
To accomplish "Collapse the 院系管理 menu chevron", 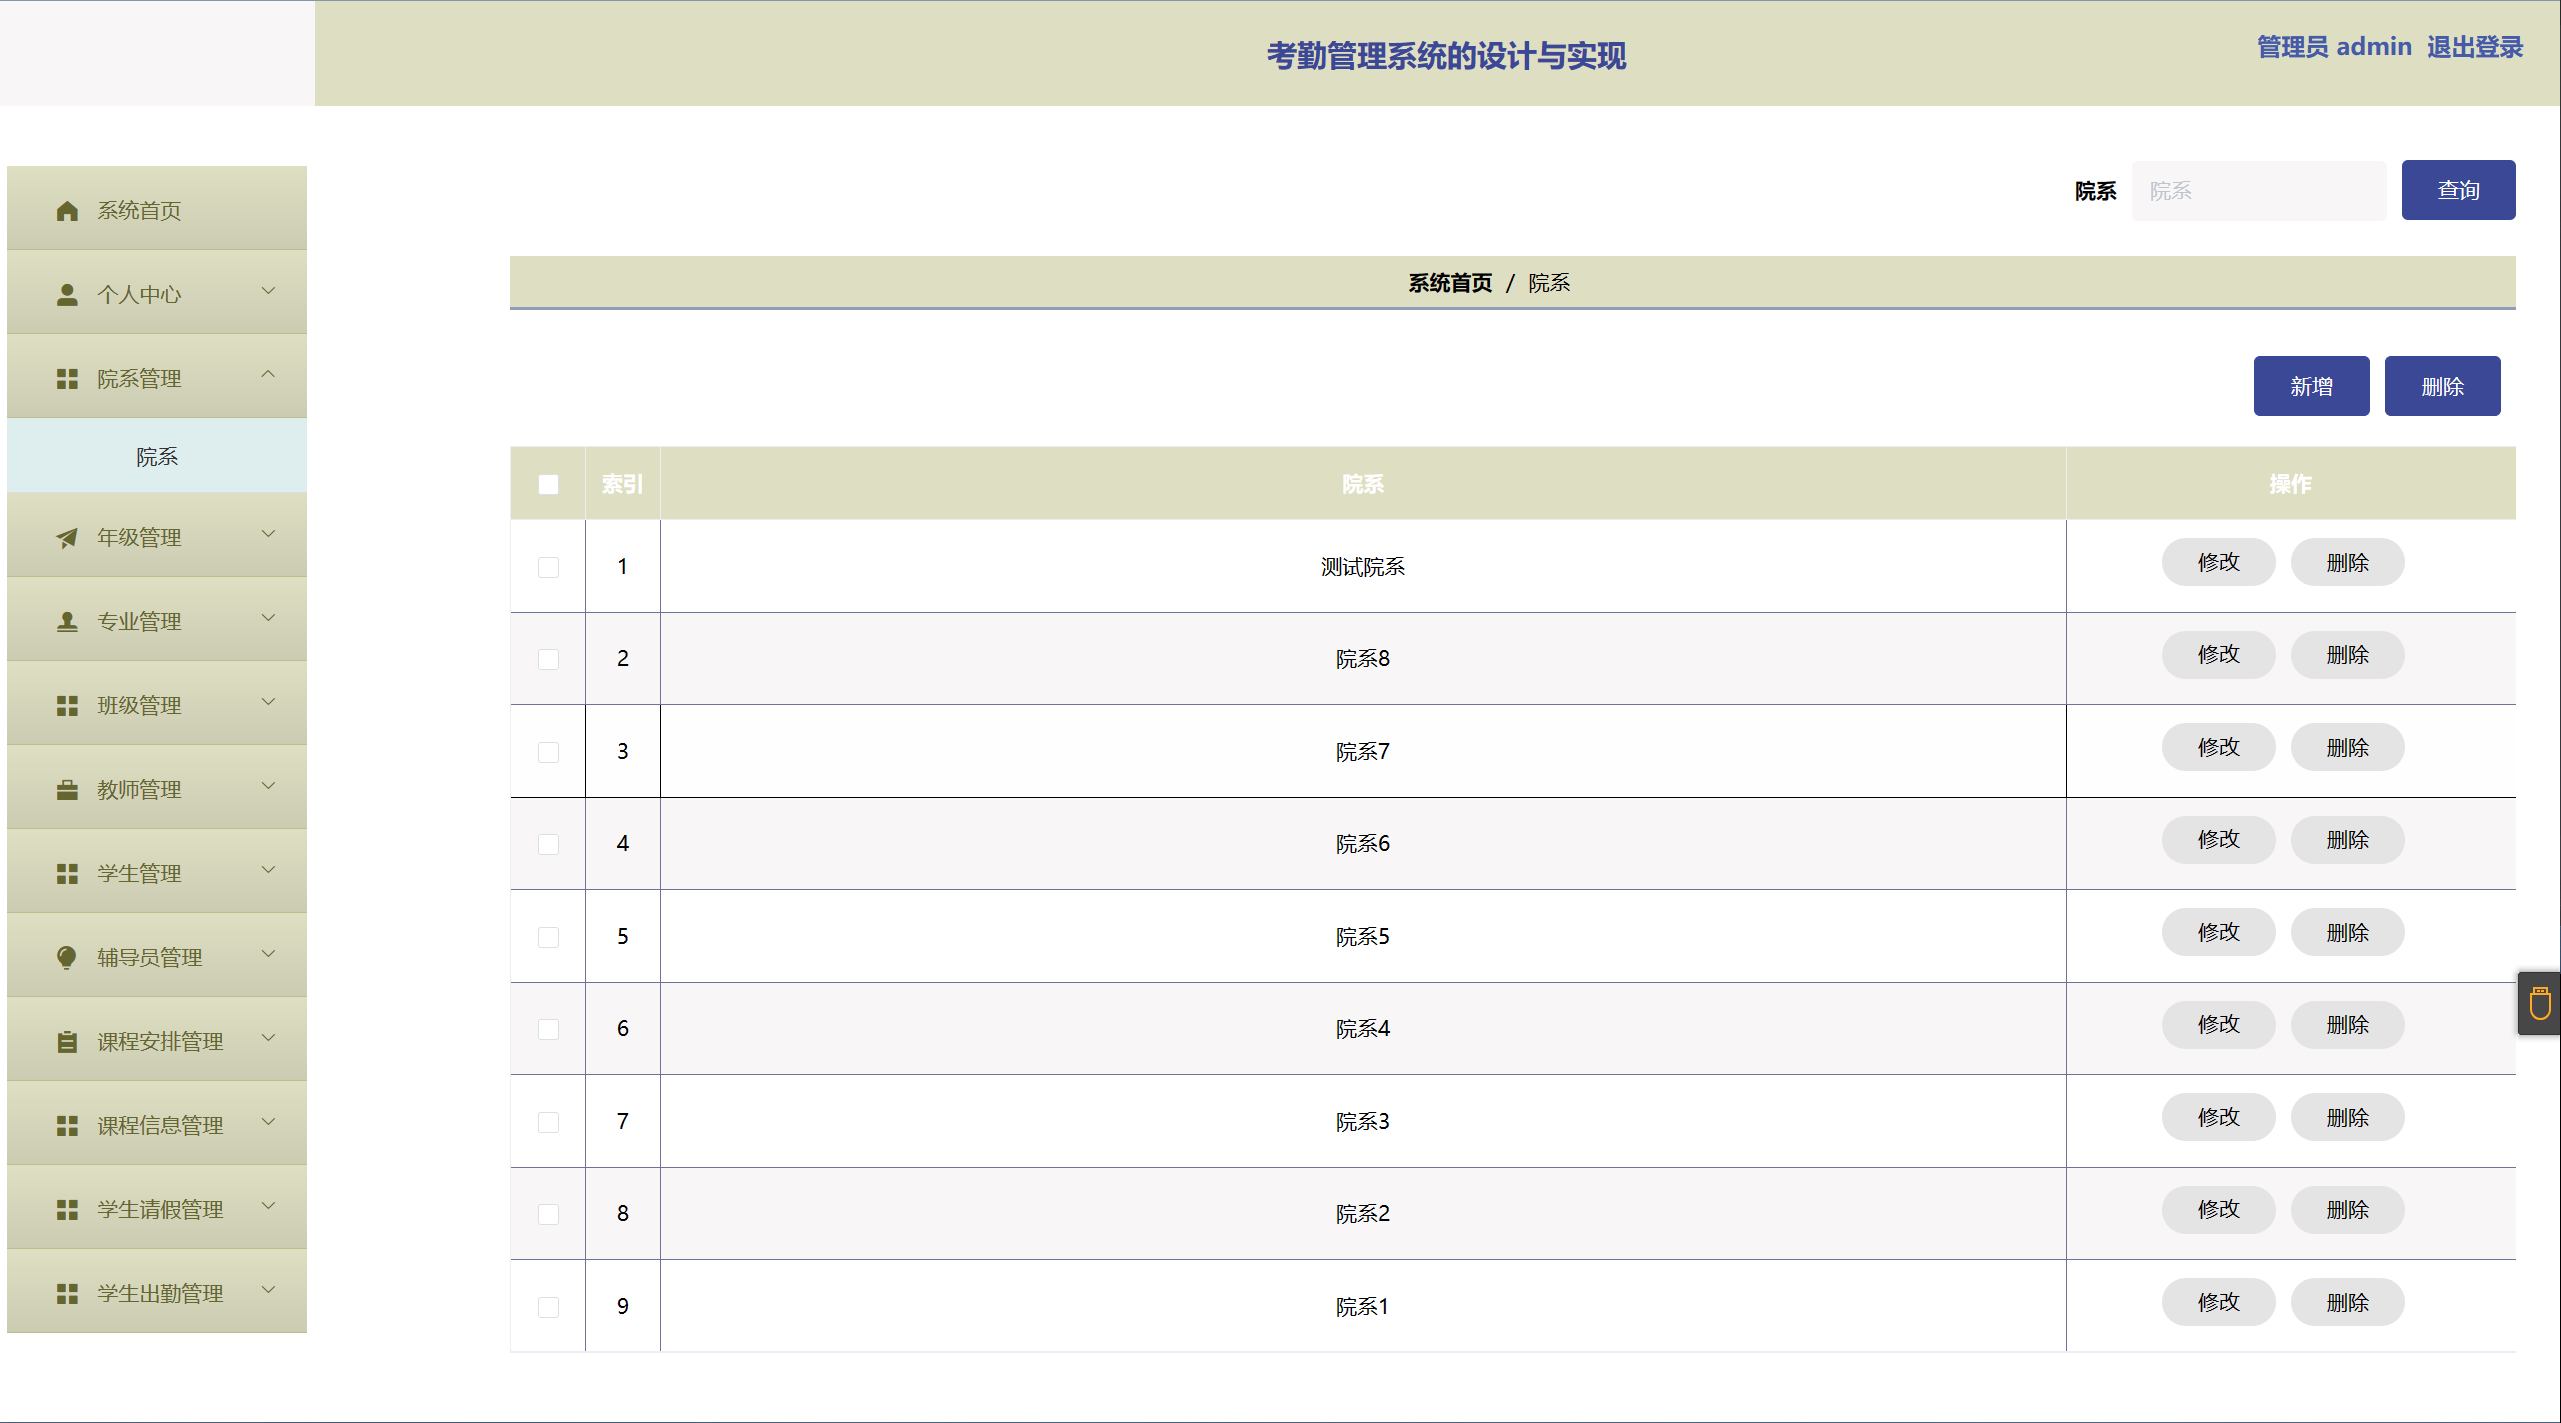I will tap(268, 375).
